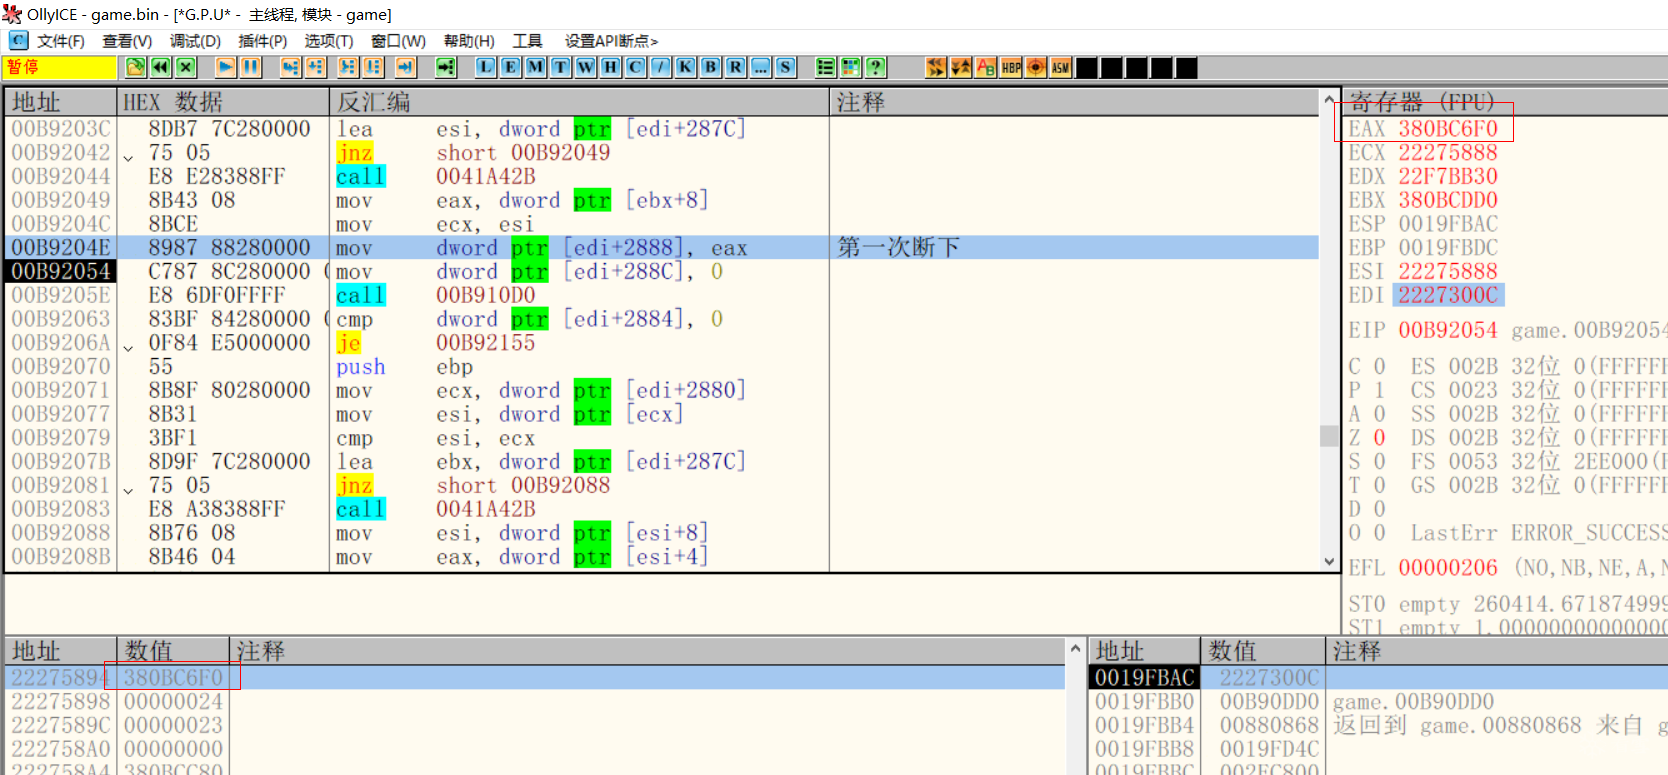
Task: Open the Log window with L icon
Action: (486, 67)
